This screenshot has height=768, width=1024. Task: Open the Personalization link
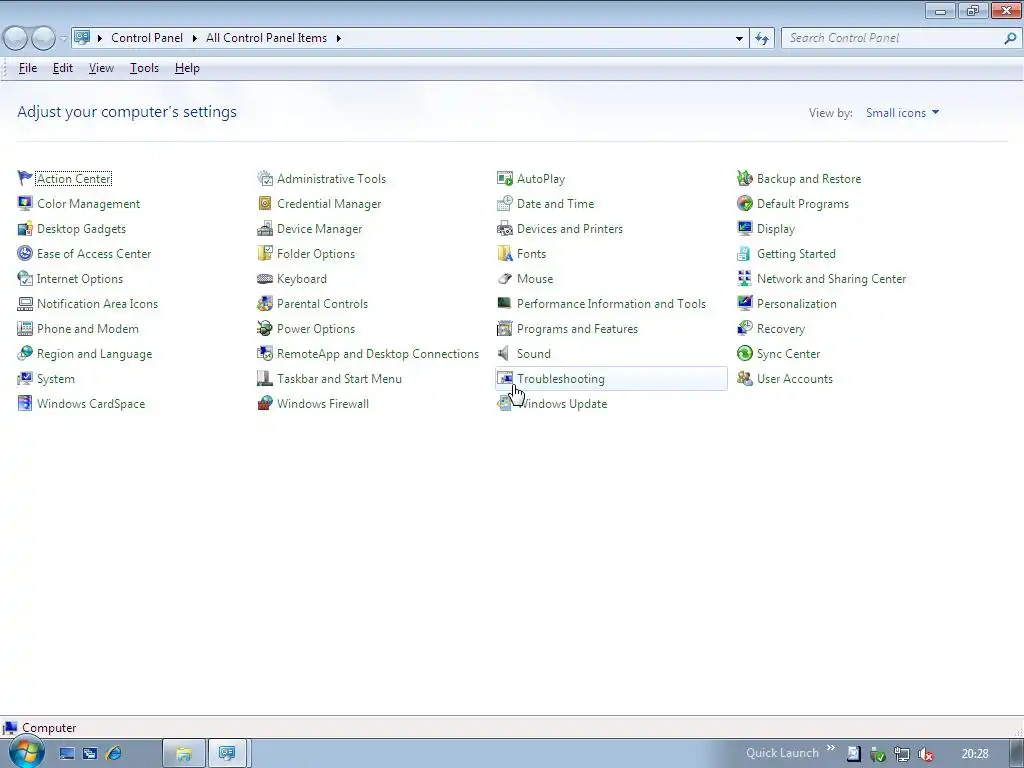(x=796, y=304)
